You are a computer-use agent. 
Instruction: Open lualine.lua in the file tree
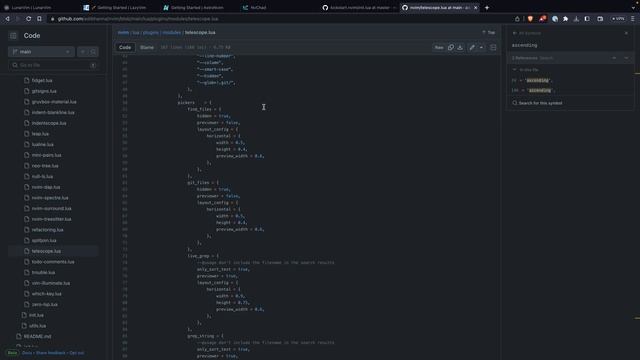click(x=42, y=144)
